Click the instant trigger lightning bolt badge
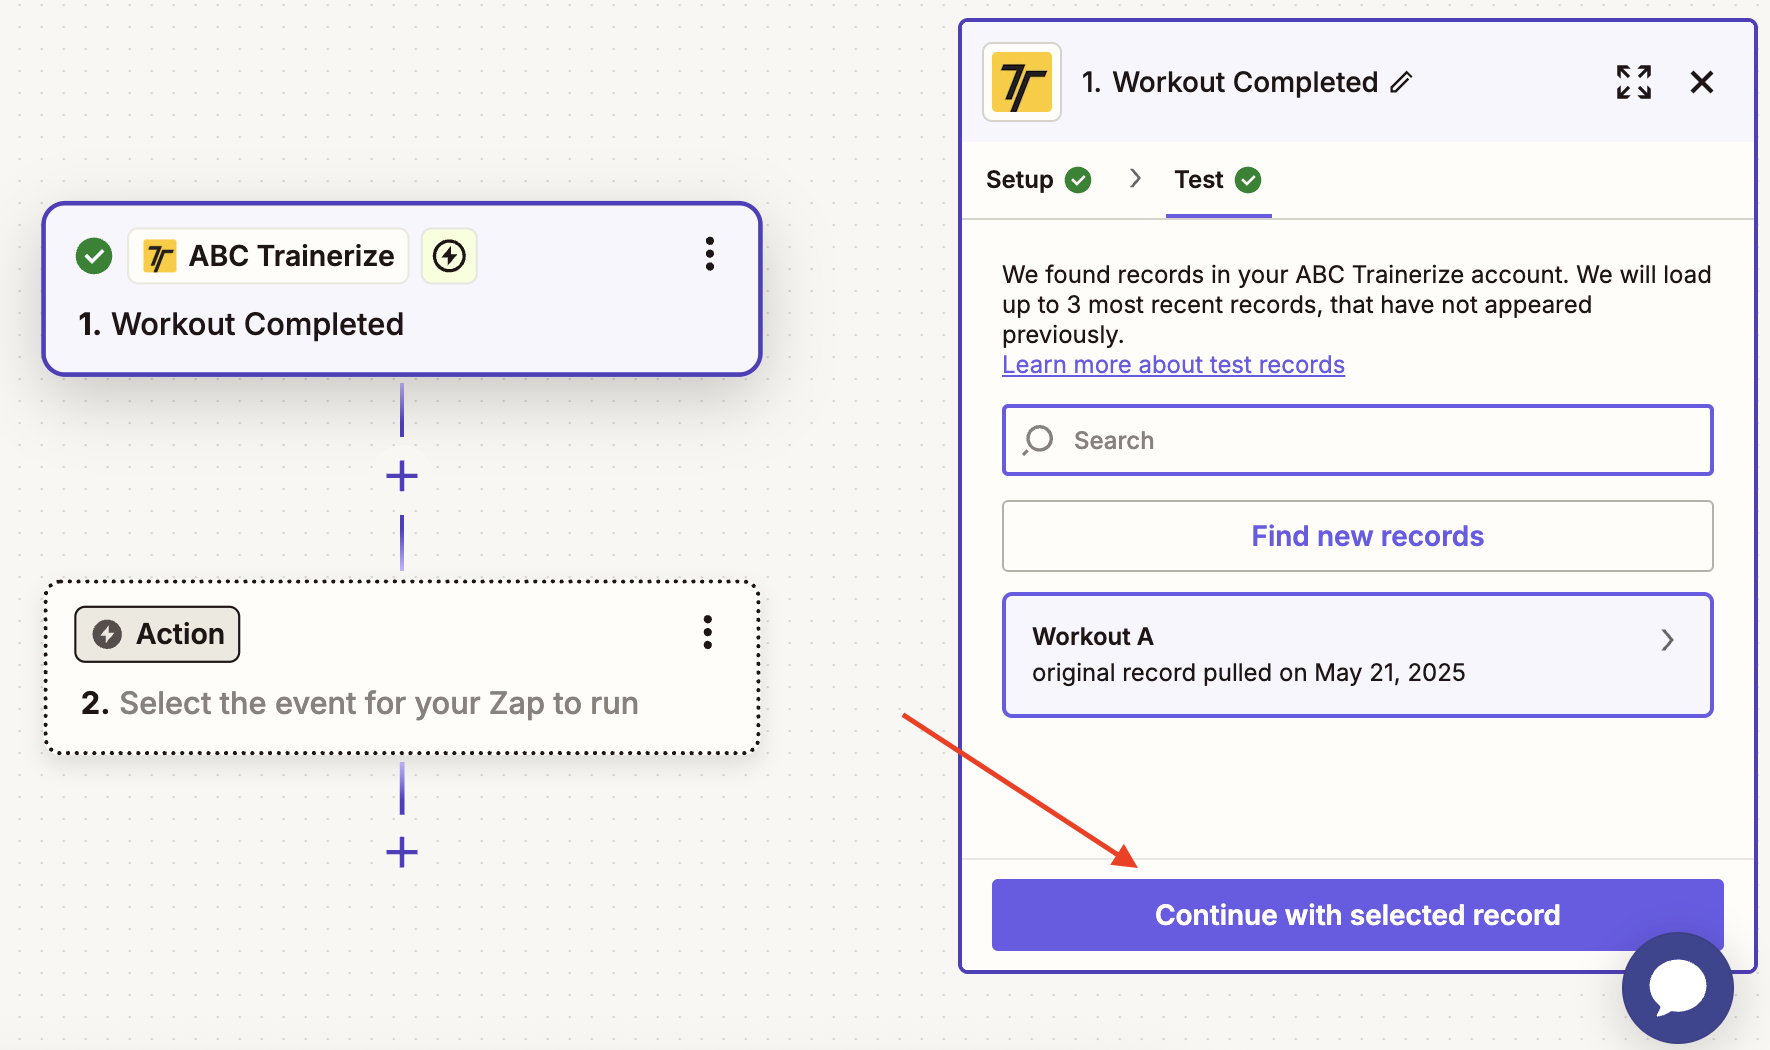 tap(449, 256)
